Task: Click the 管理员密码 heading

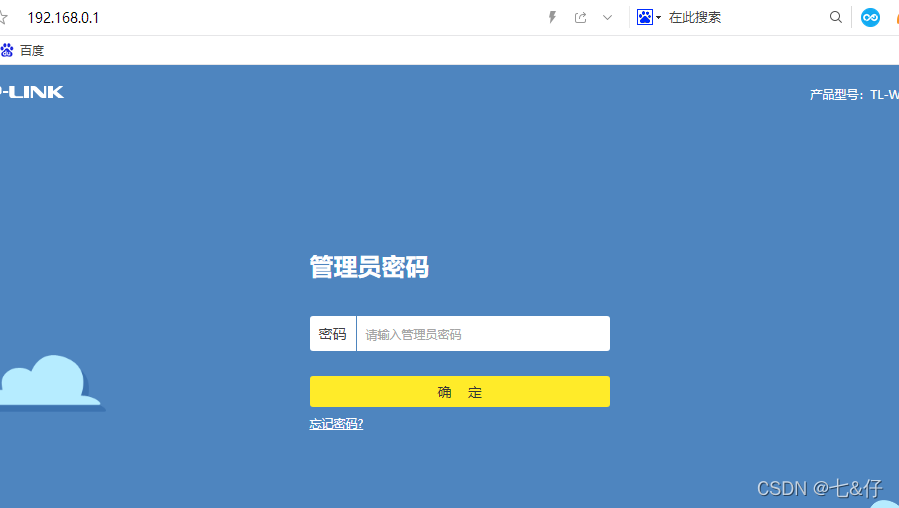Action: pos(369,267)
